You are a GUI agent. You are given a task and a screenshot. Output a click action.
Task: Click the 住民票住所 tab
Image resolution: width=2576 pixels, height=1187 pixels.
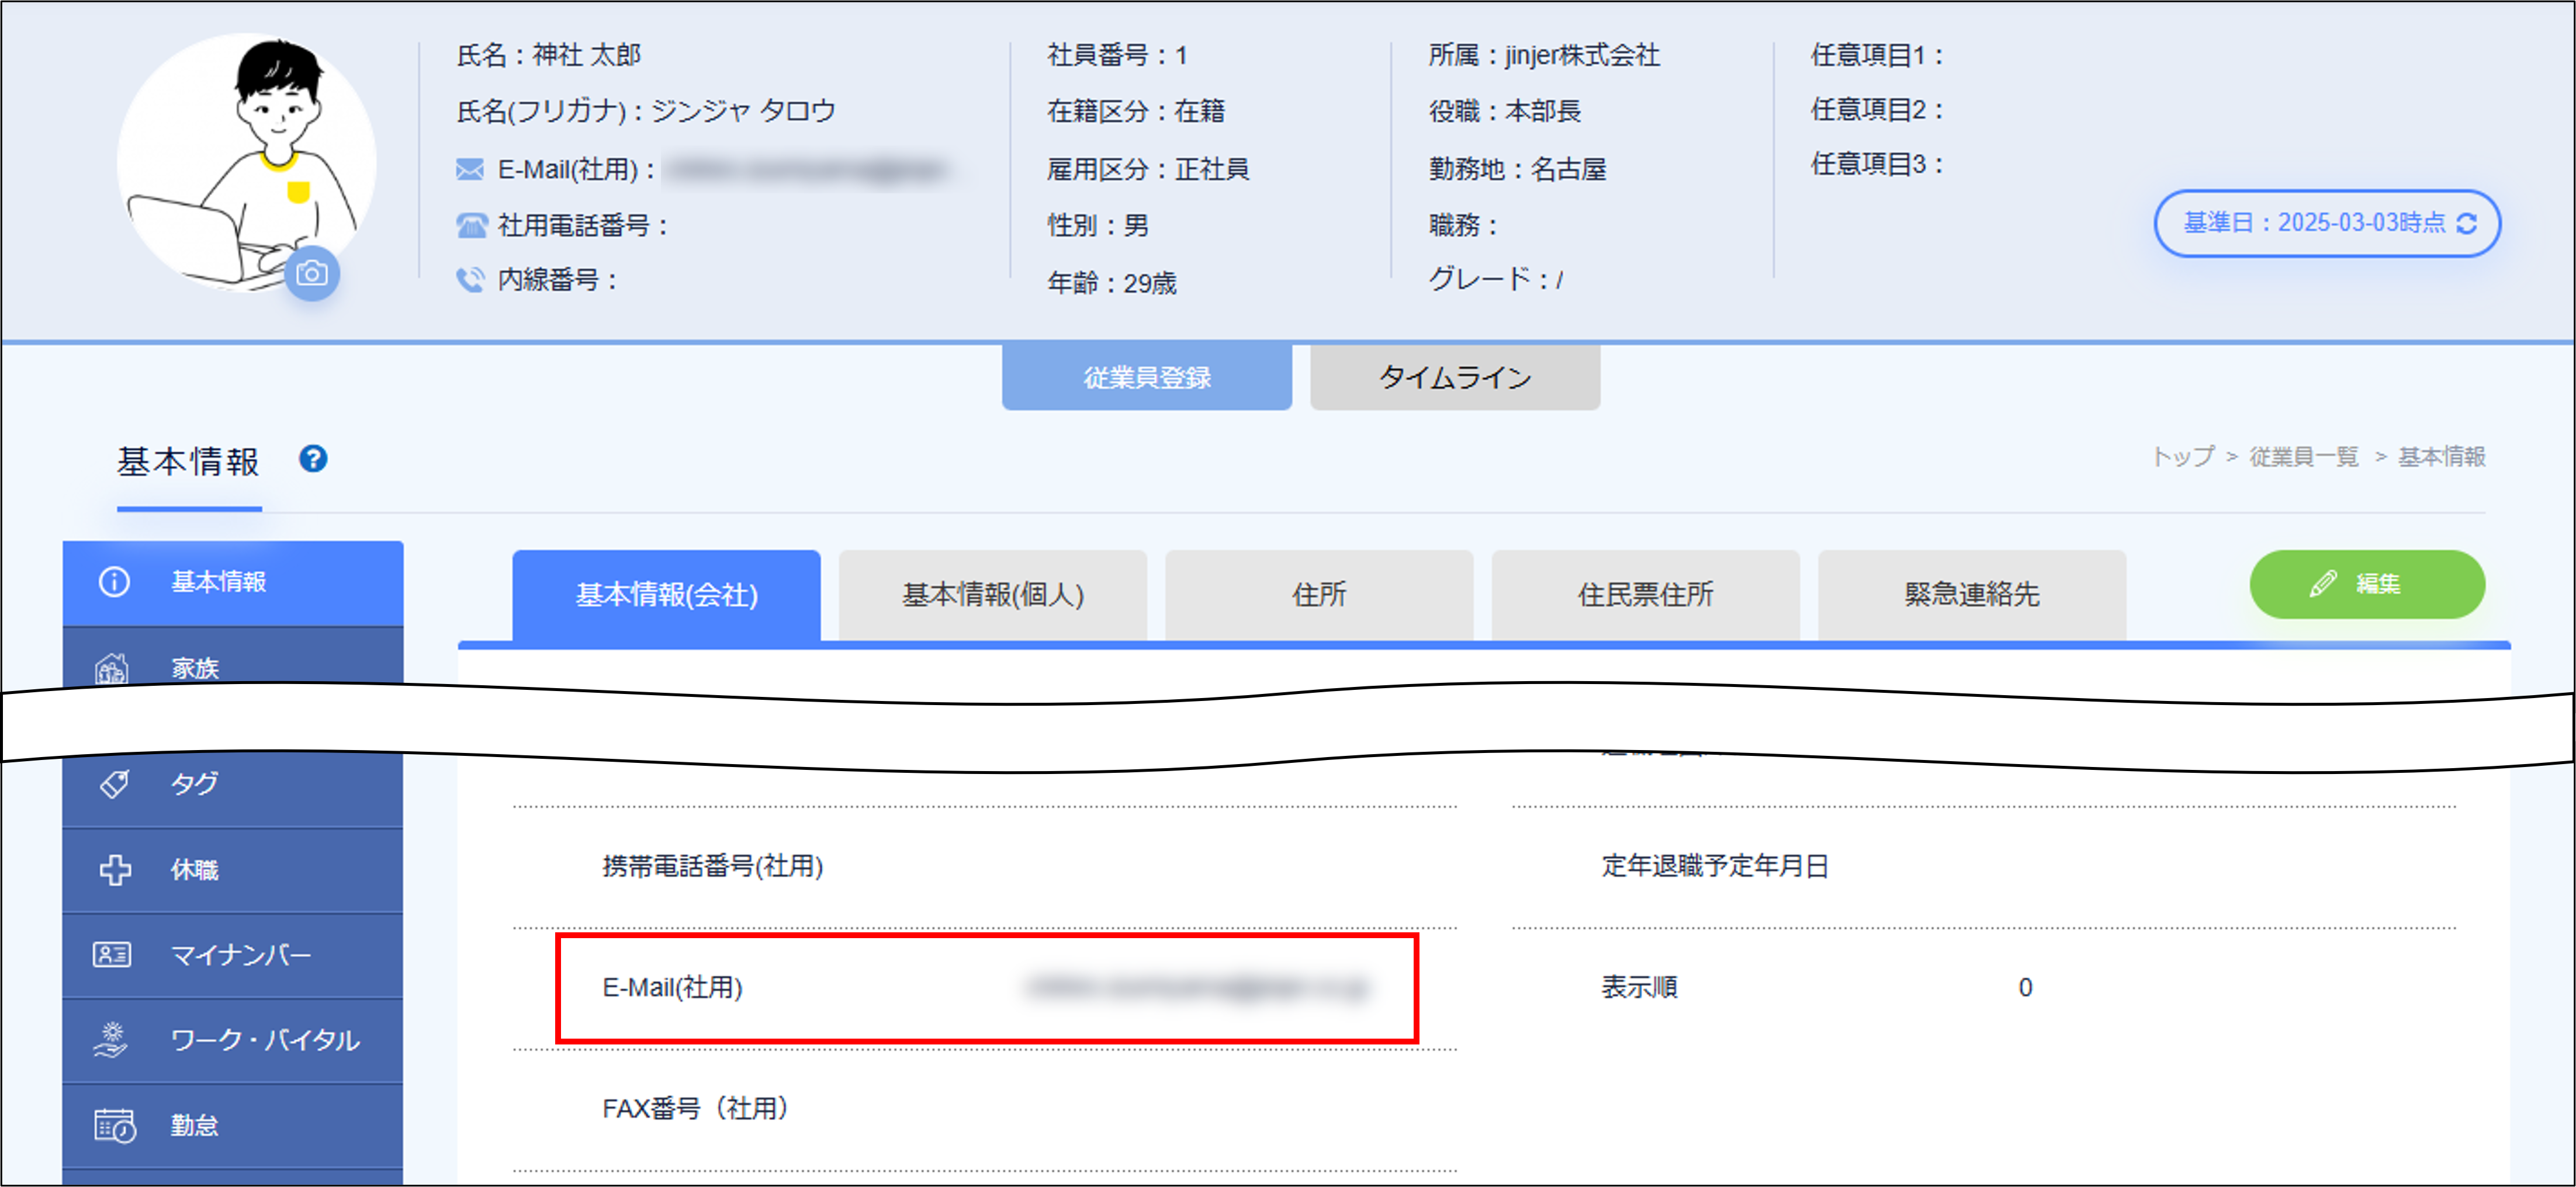point(1645,595)
